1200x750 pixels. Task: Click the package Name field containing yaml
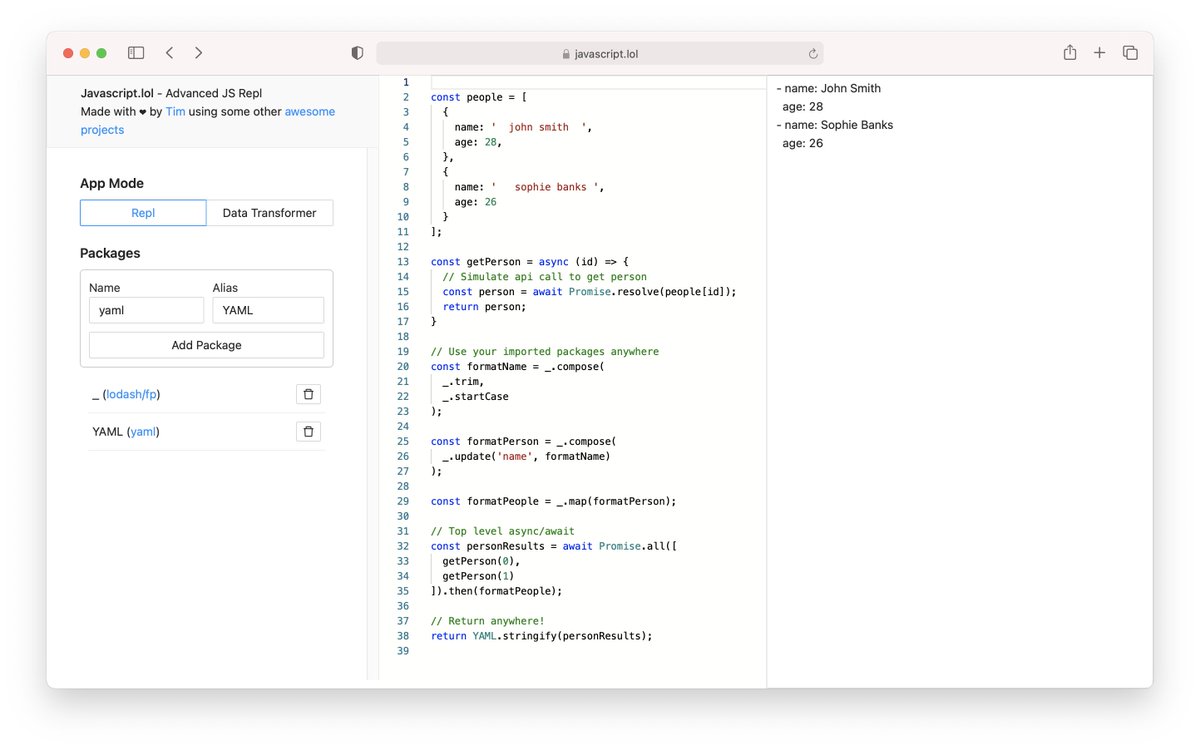(x=146, y=310)
